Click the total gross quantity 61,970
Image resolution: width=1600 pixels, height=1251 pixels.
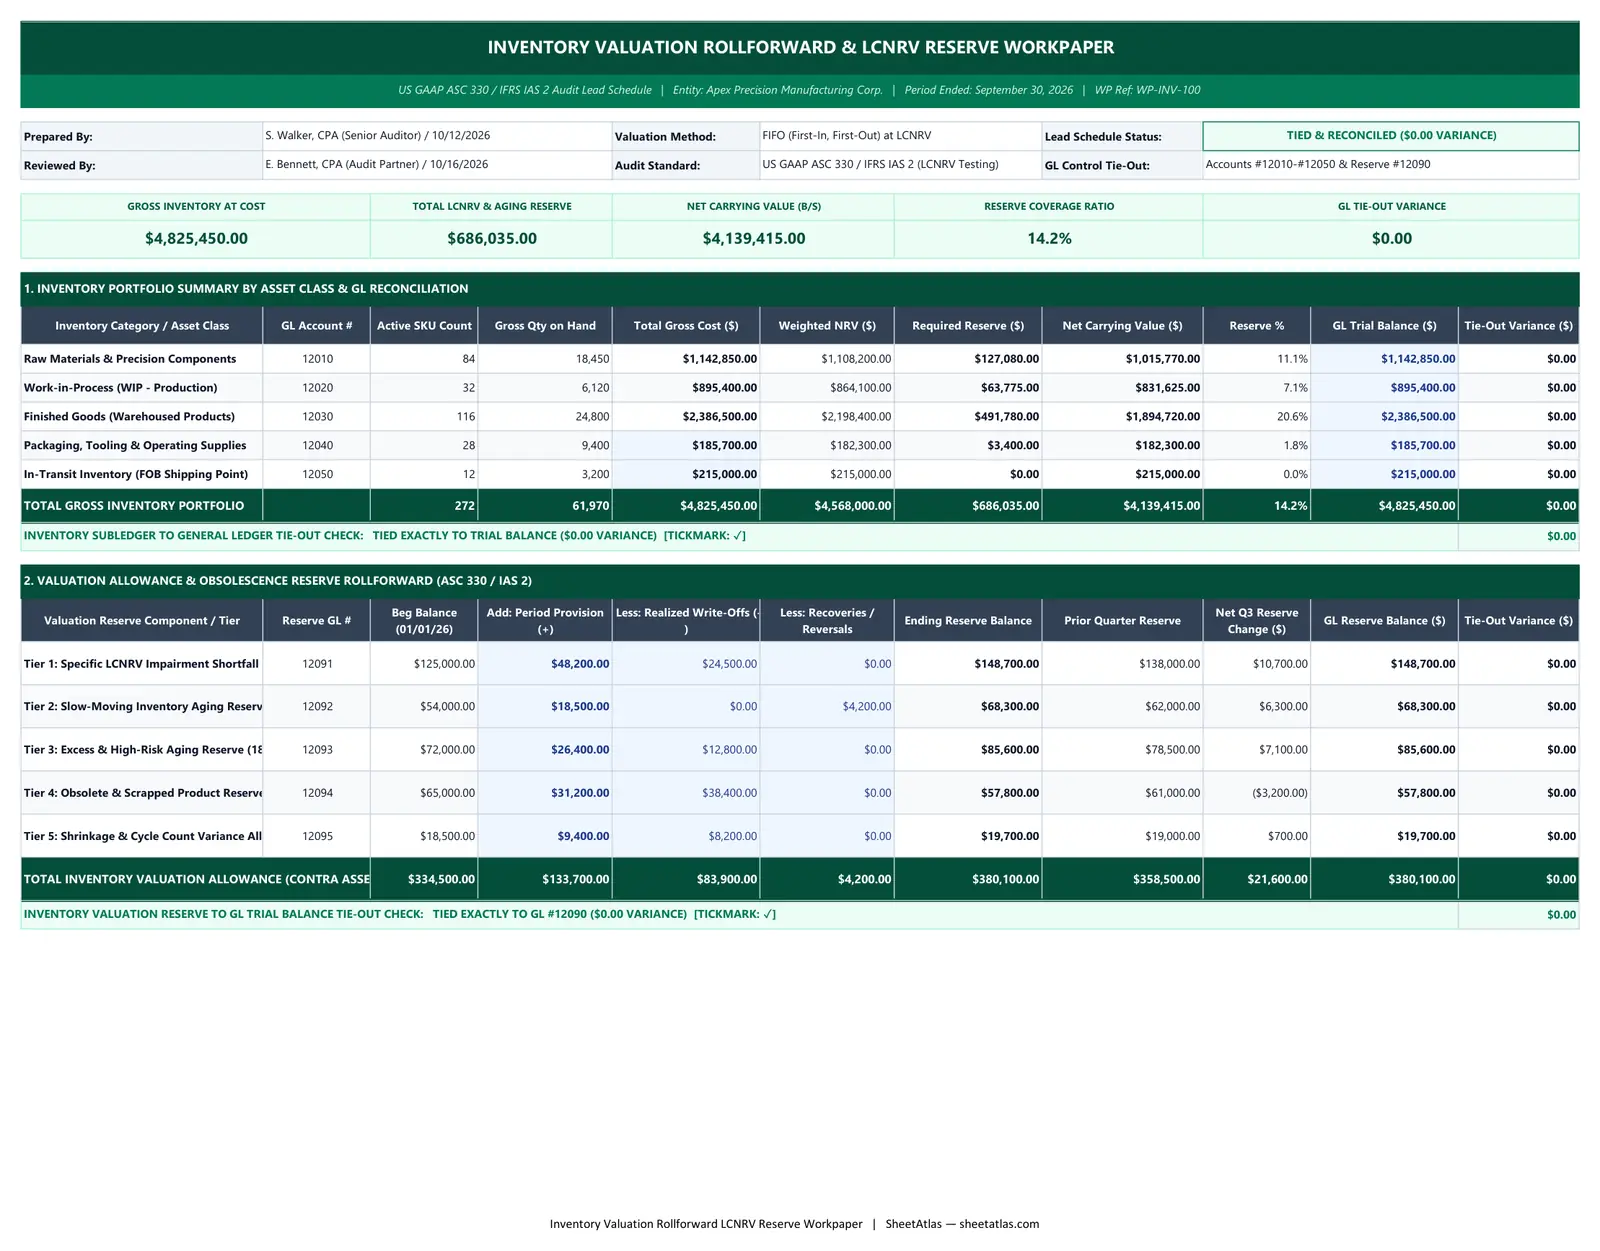(x=545, y=506)
